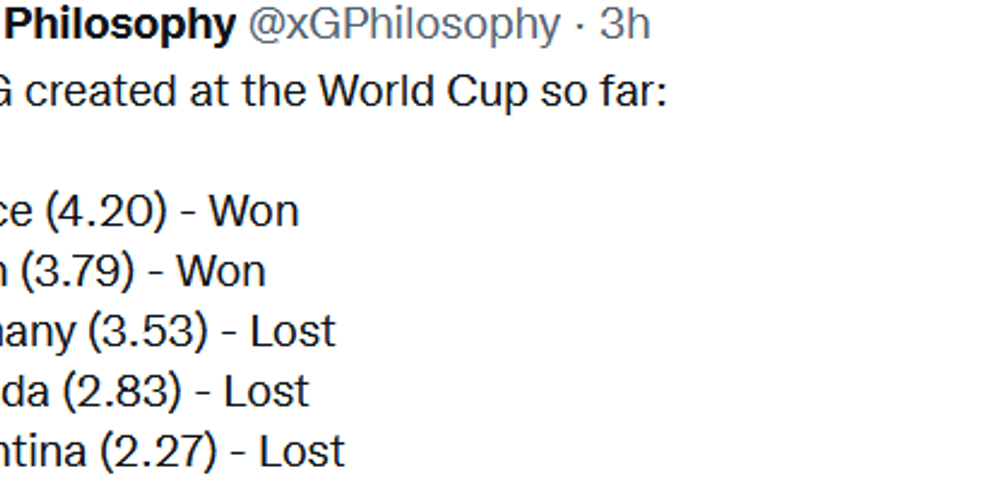Screen dimensions: 1000x500
Task: Click the (2.83) xG value
Action: pyautogui.click(x=122, y=391)
